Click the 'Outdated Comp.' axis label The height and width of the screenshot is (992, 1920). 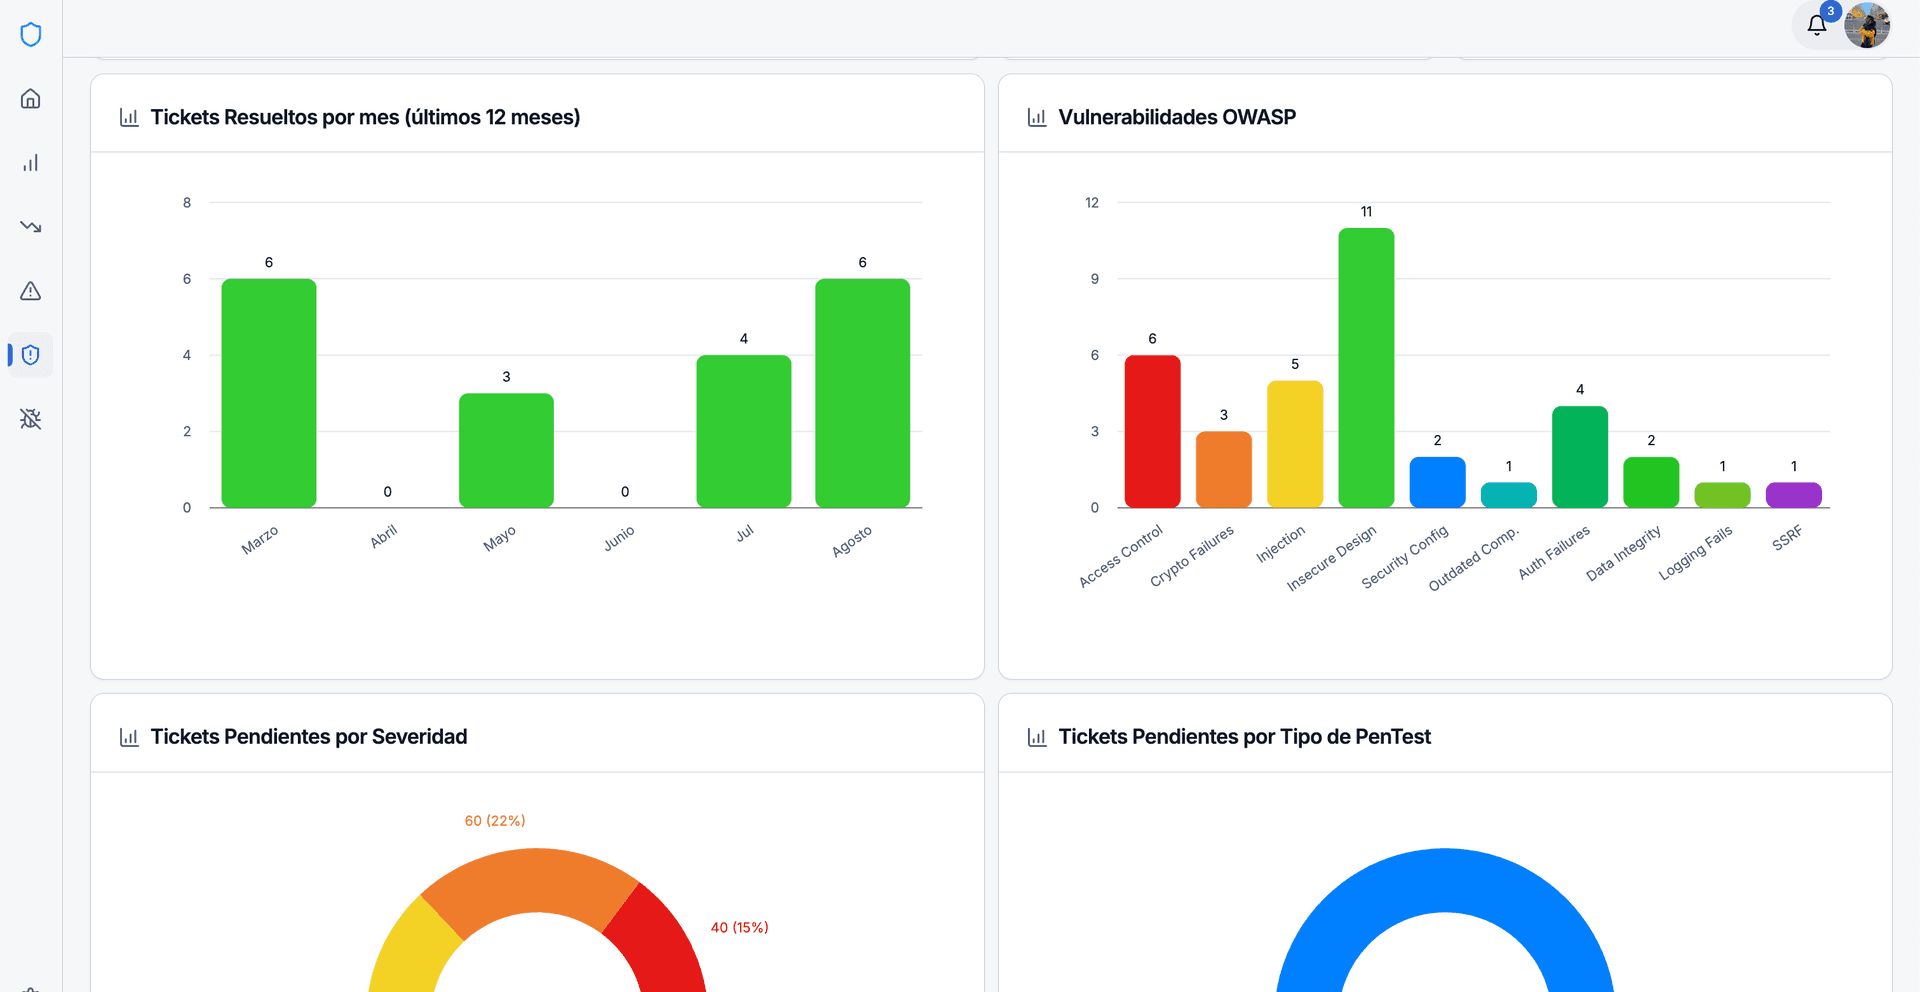coord(1474,558)
